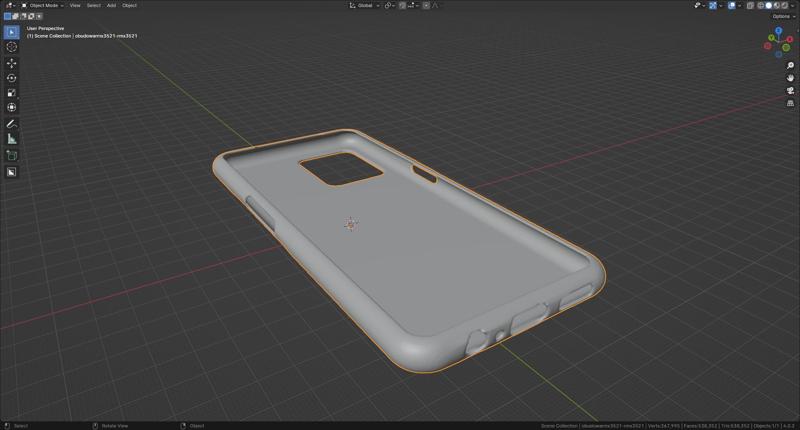Select the Add Cube tool
Screen dimensions: 800x430
[11, 155]
